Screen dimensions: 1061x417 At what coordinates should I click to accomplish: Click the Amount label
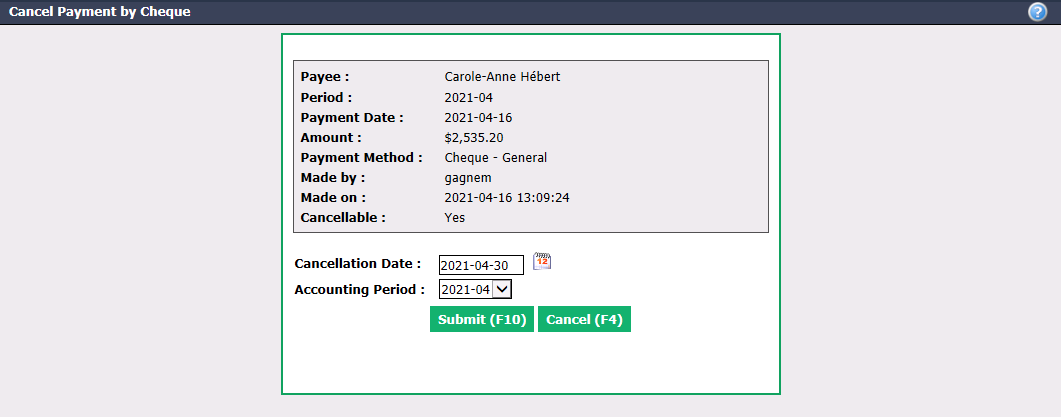click(x=331, y=137)
